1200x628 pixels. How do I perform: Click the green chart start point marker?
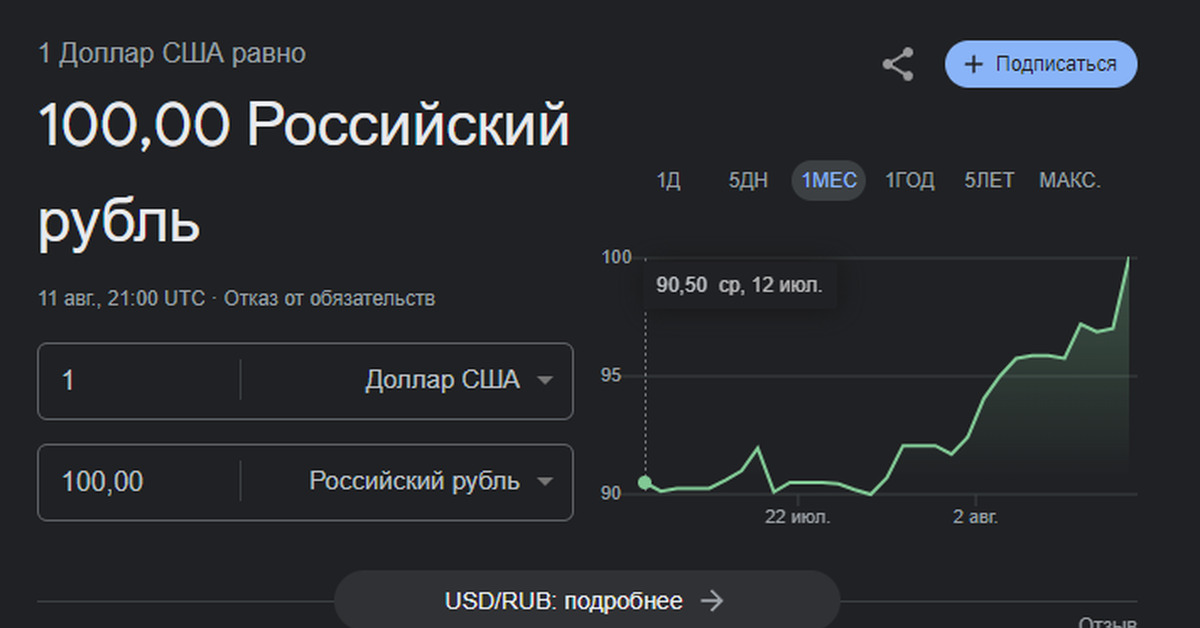coord(645,483)
